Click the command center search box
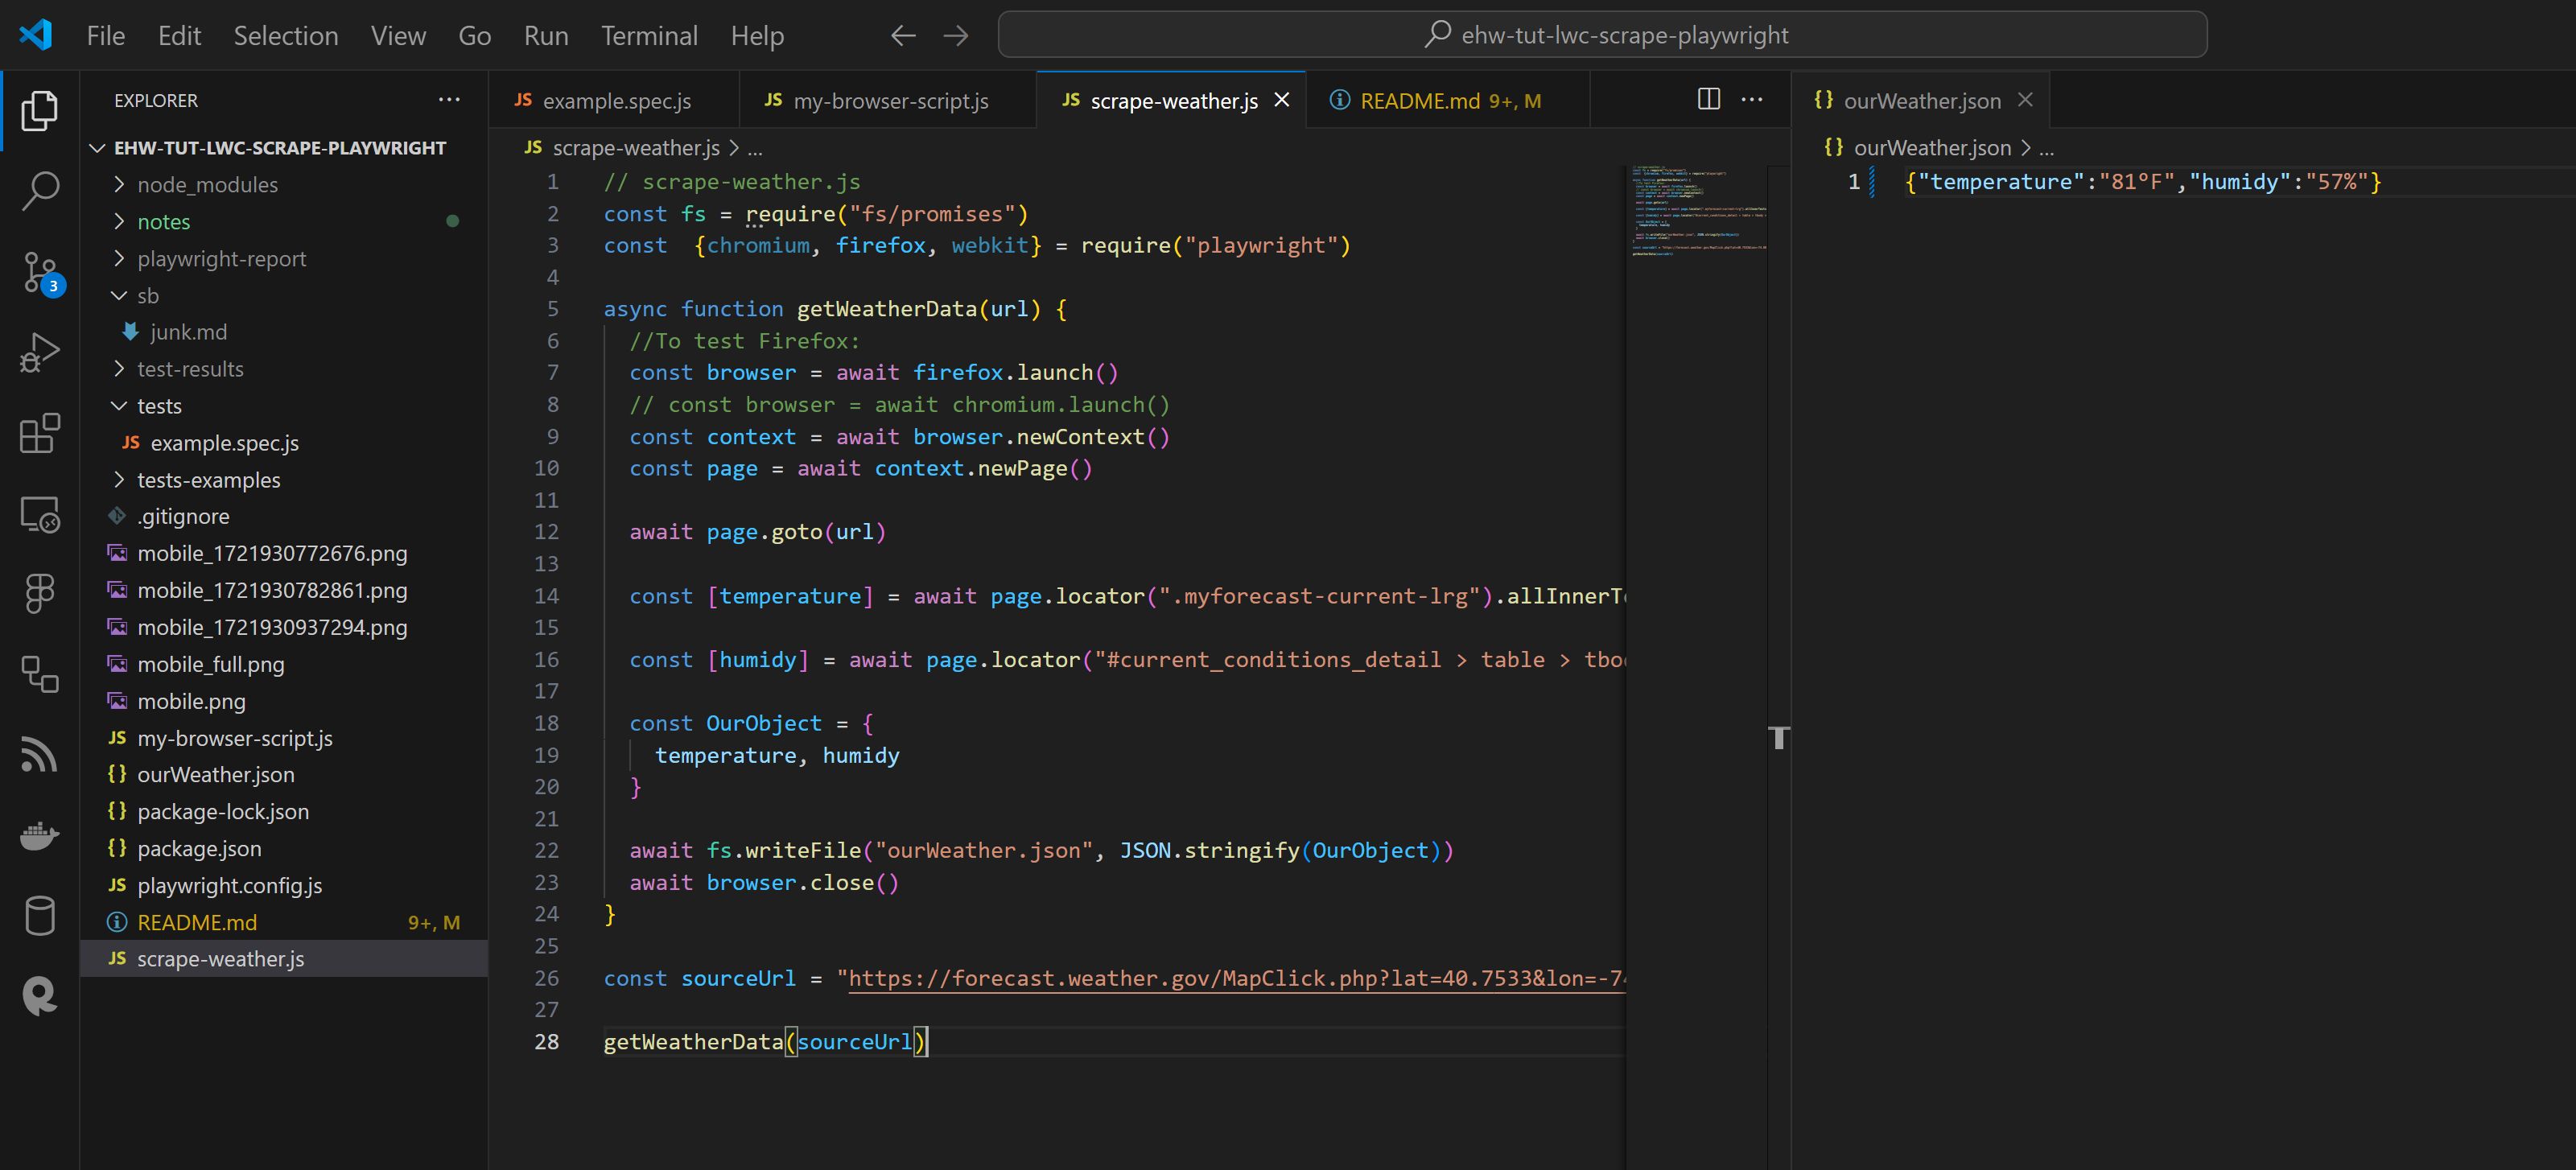 pos(1602,35)
